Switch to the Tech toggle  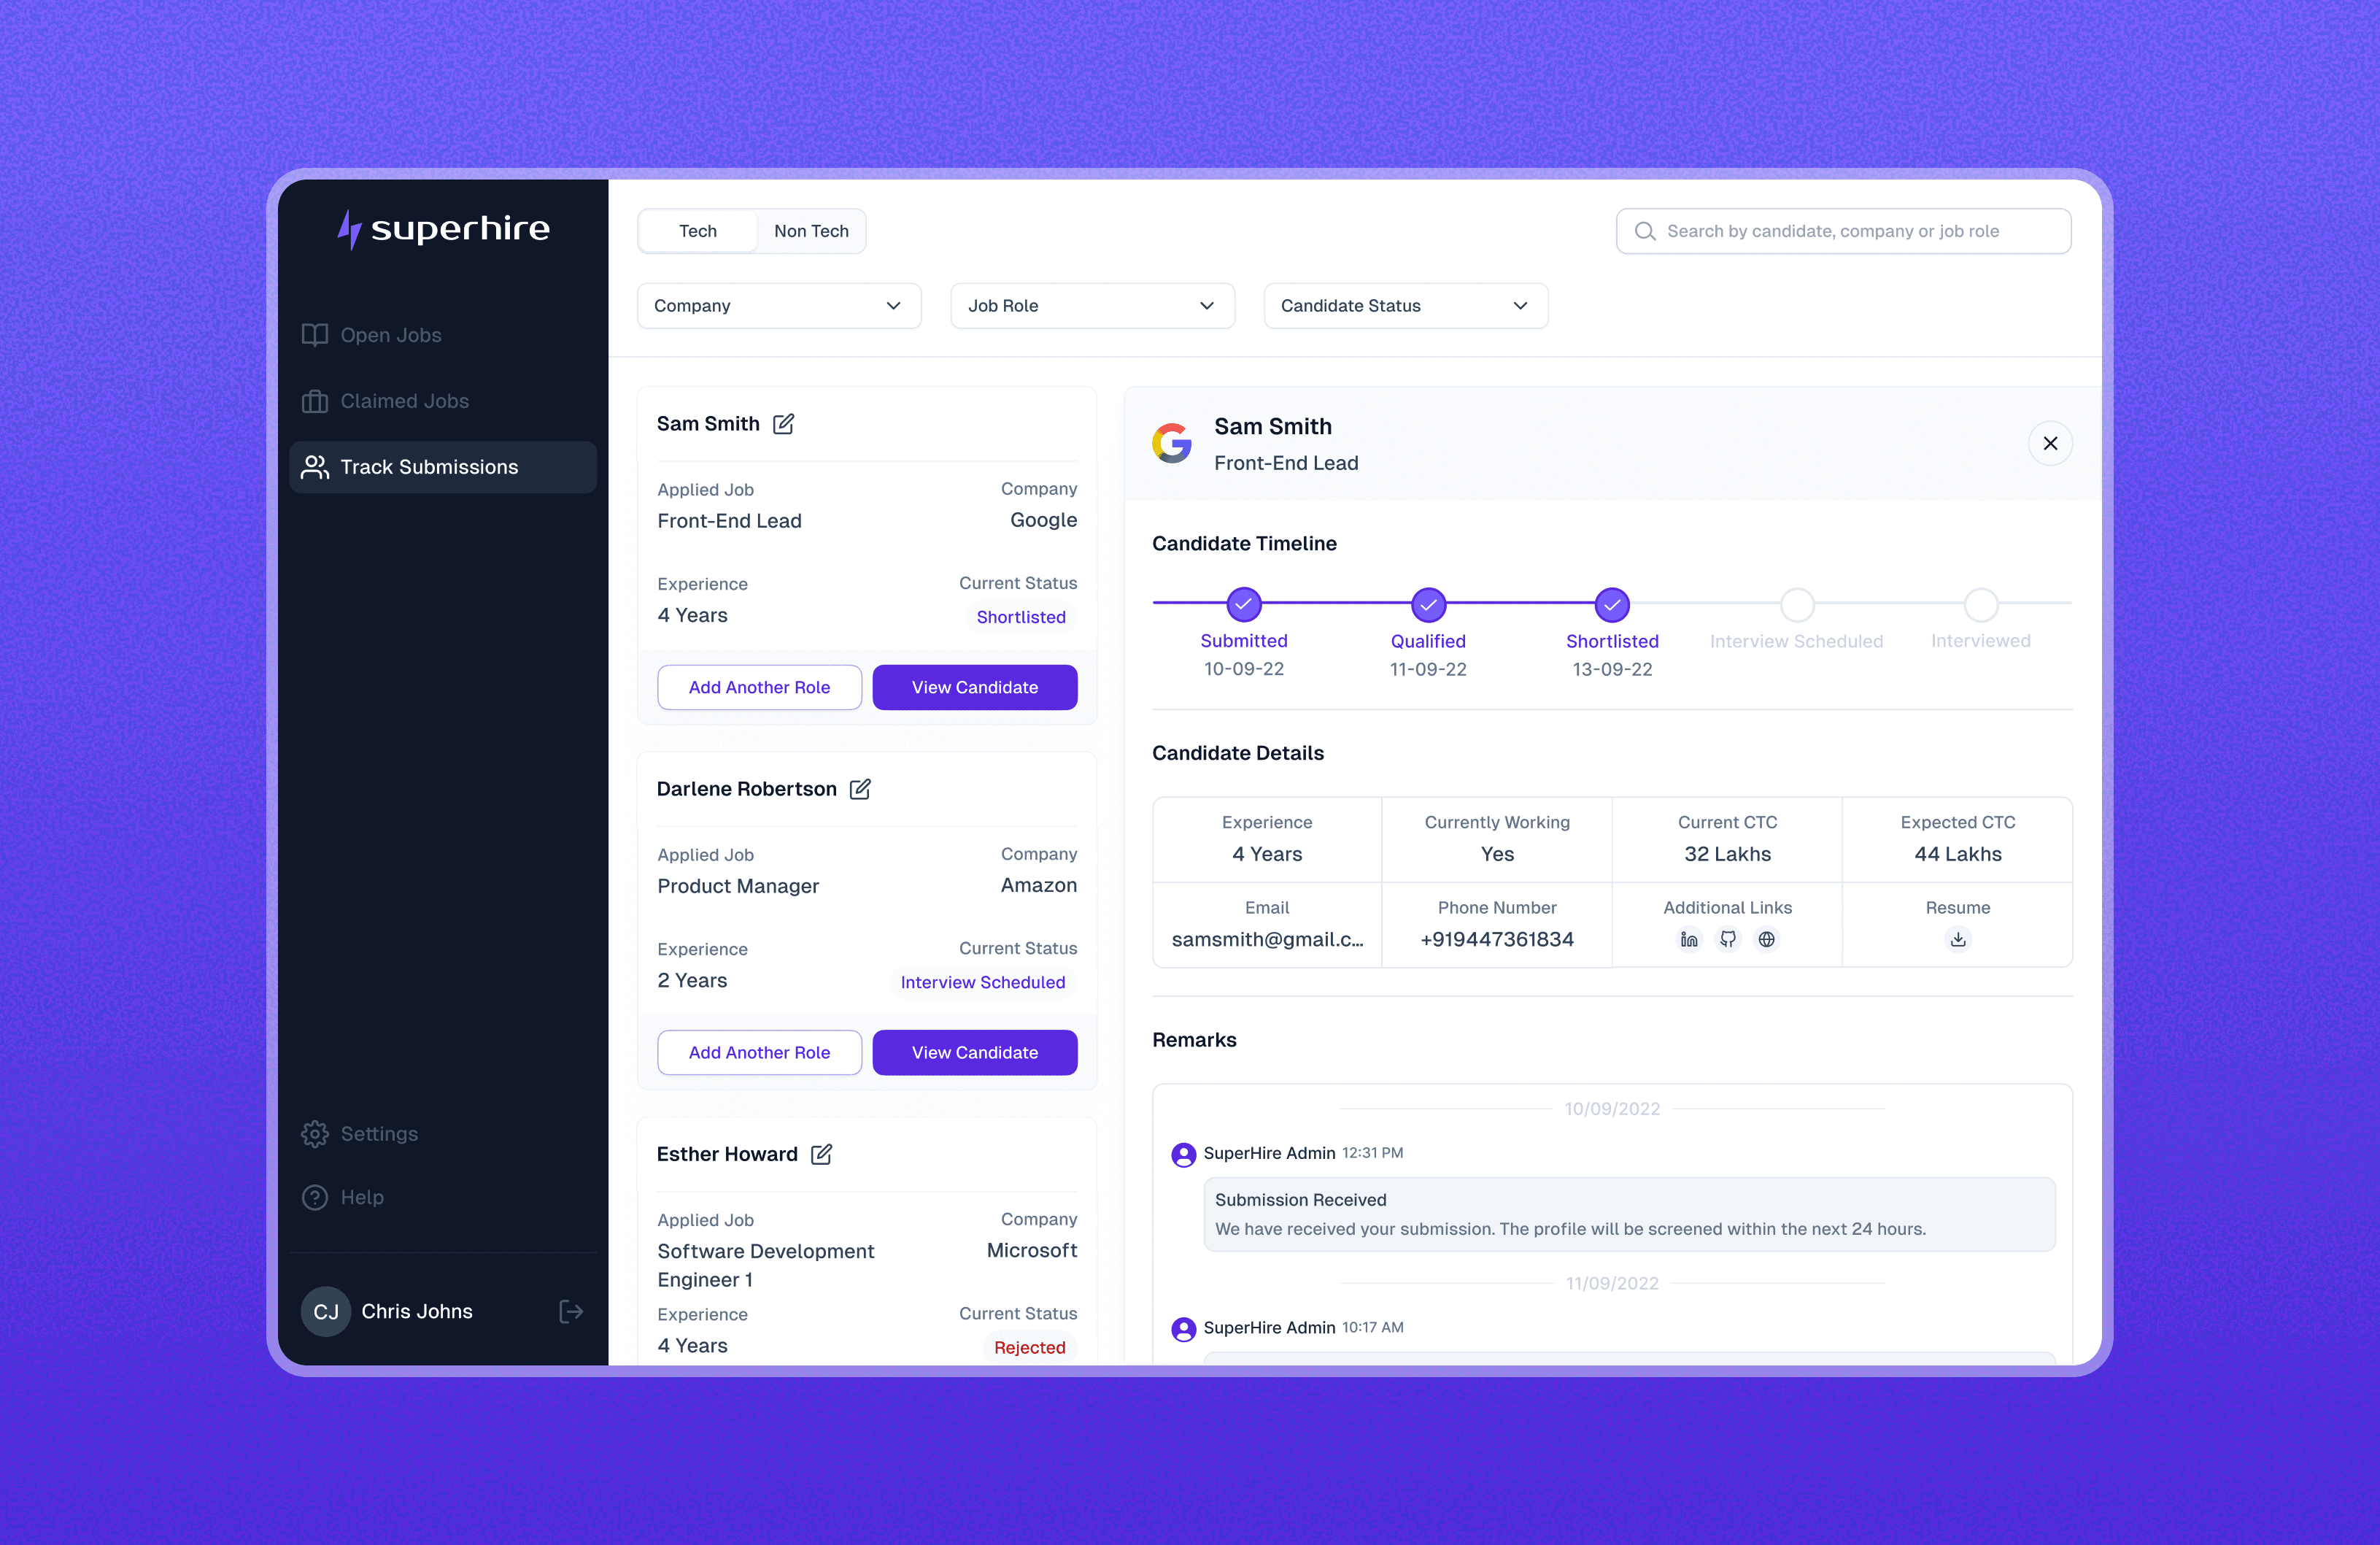[x=698, y=231]
